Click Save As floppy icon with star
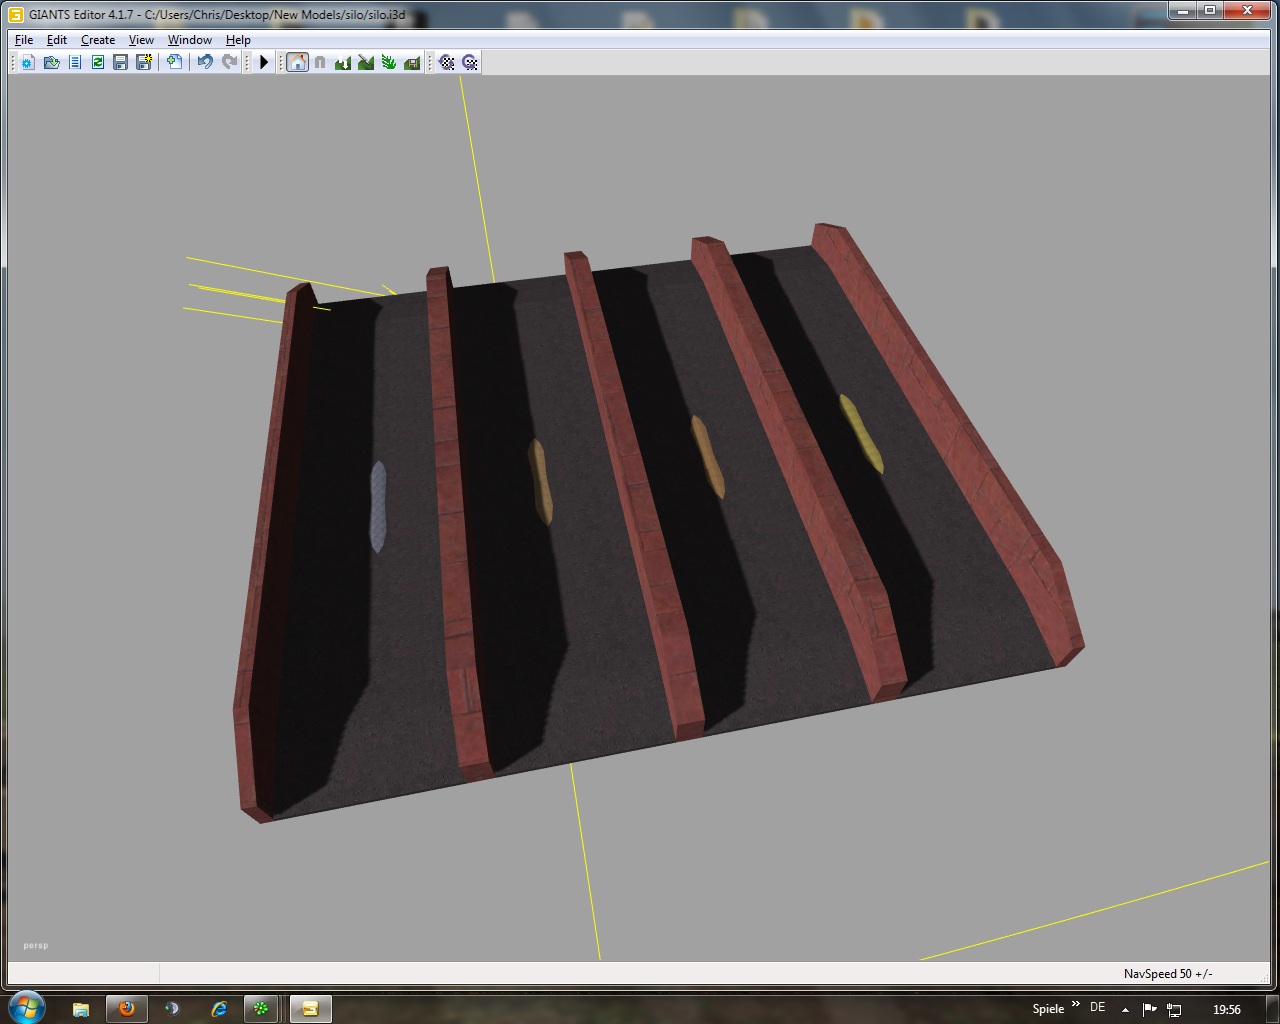The width and height of the screenshot is (1280, 1024). click(143, 62)
